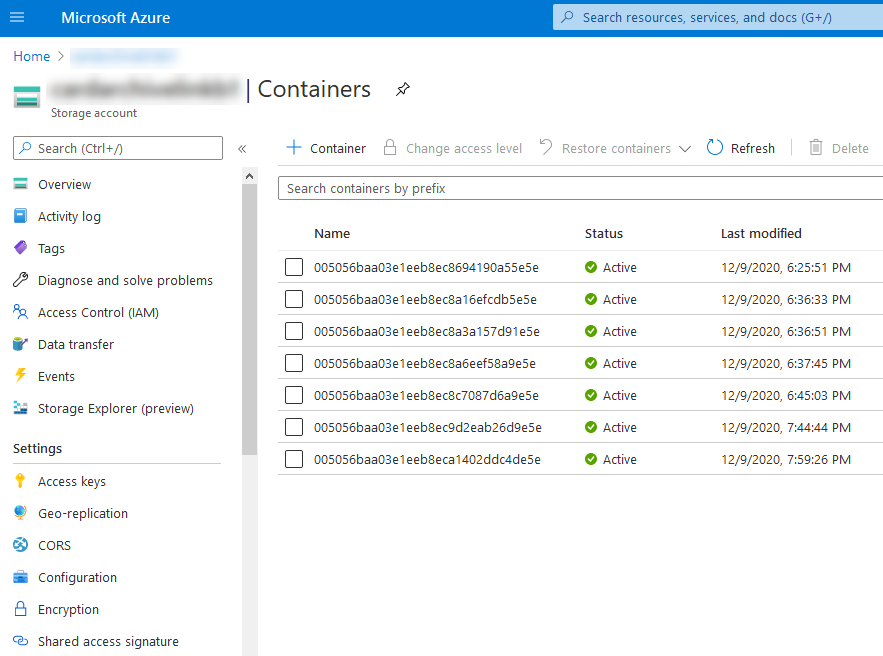Click the sidebar scroll up arrow
The width and height of the screenshot is (883, 656).
click(x=249, y=176)
